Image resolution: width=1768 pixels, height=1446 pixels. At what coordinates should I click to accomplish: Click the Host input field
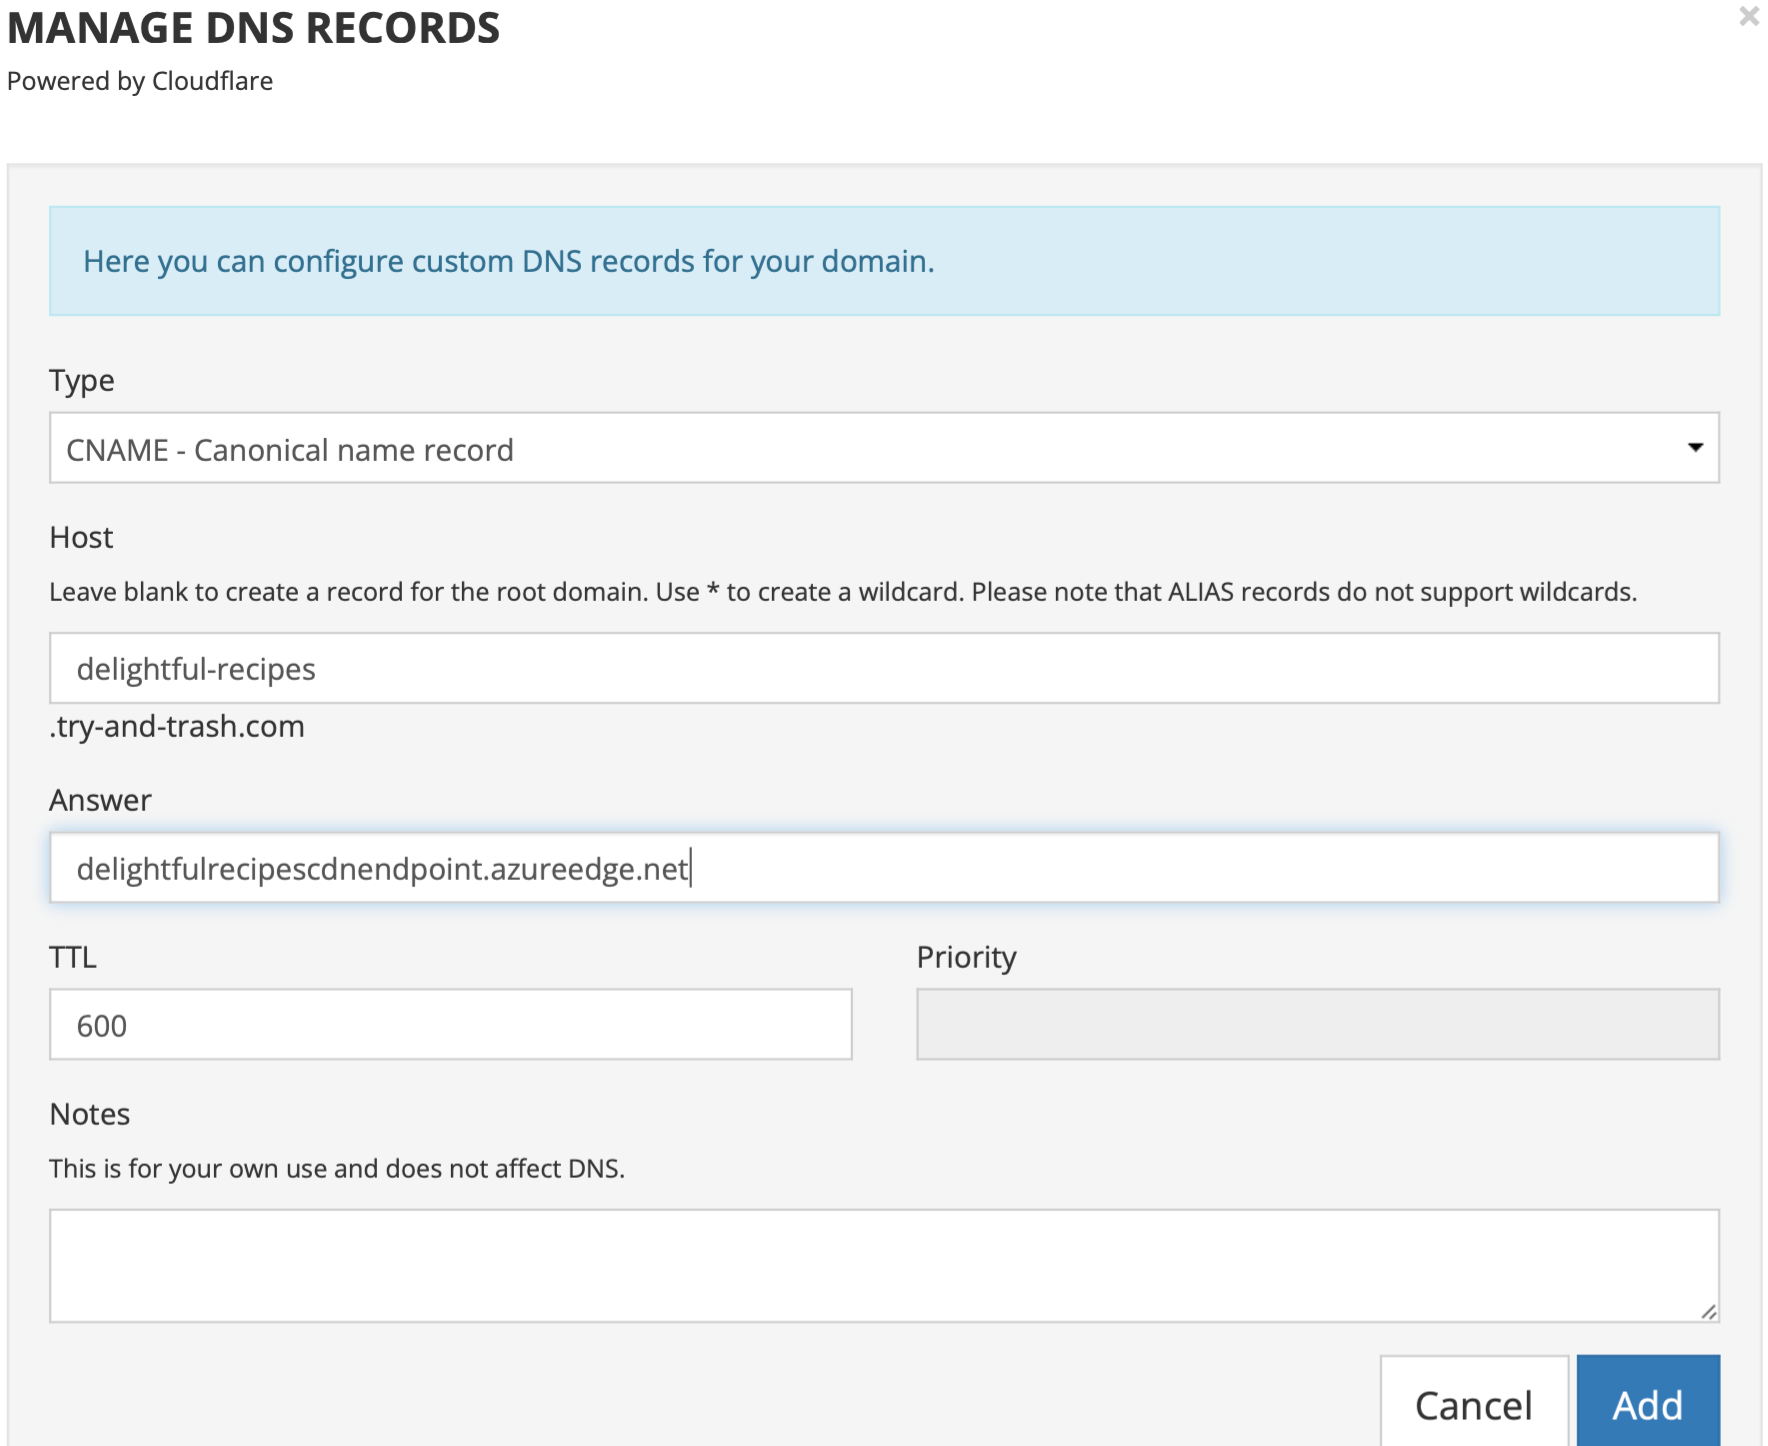pos(884,668)
